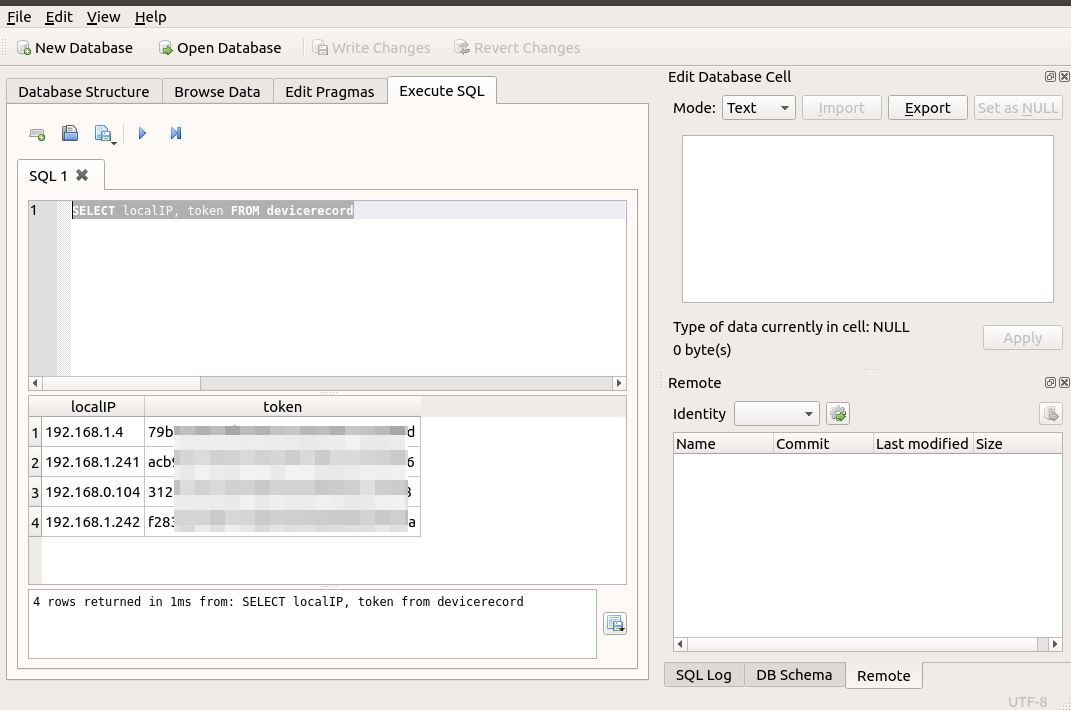
Task: Execute current line icon
Action: (176, 133)
